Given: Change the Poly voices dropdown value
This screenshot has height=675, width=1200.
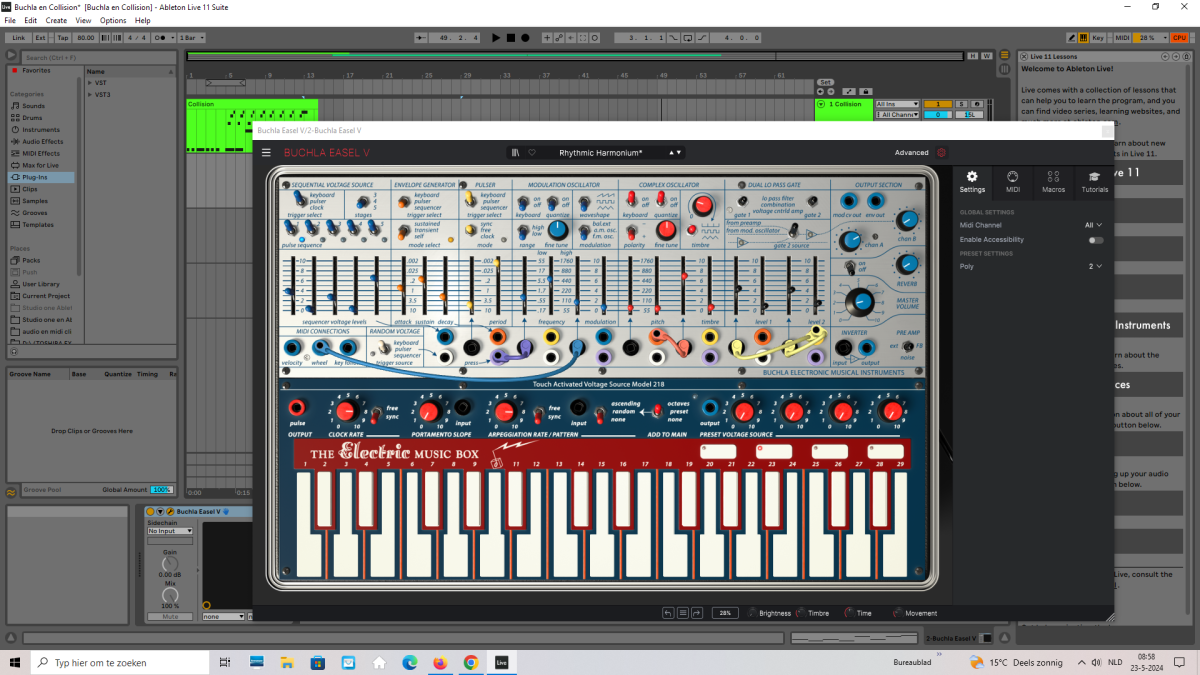Looking at the screenshot, I should 1096,266.
